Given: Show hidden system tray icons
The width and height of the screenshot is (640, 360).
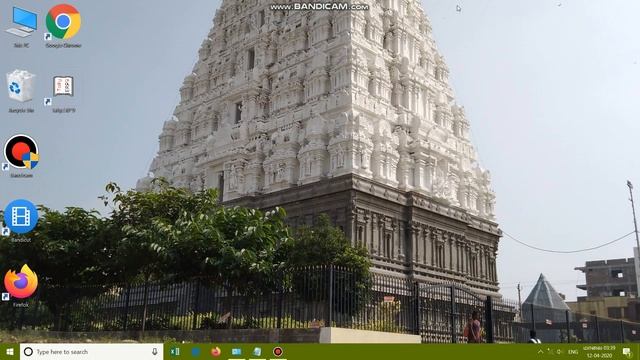Looking at the screenshot, I should pos(540,352).
